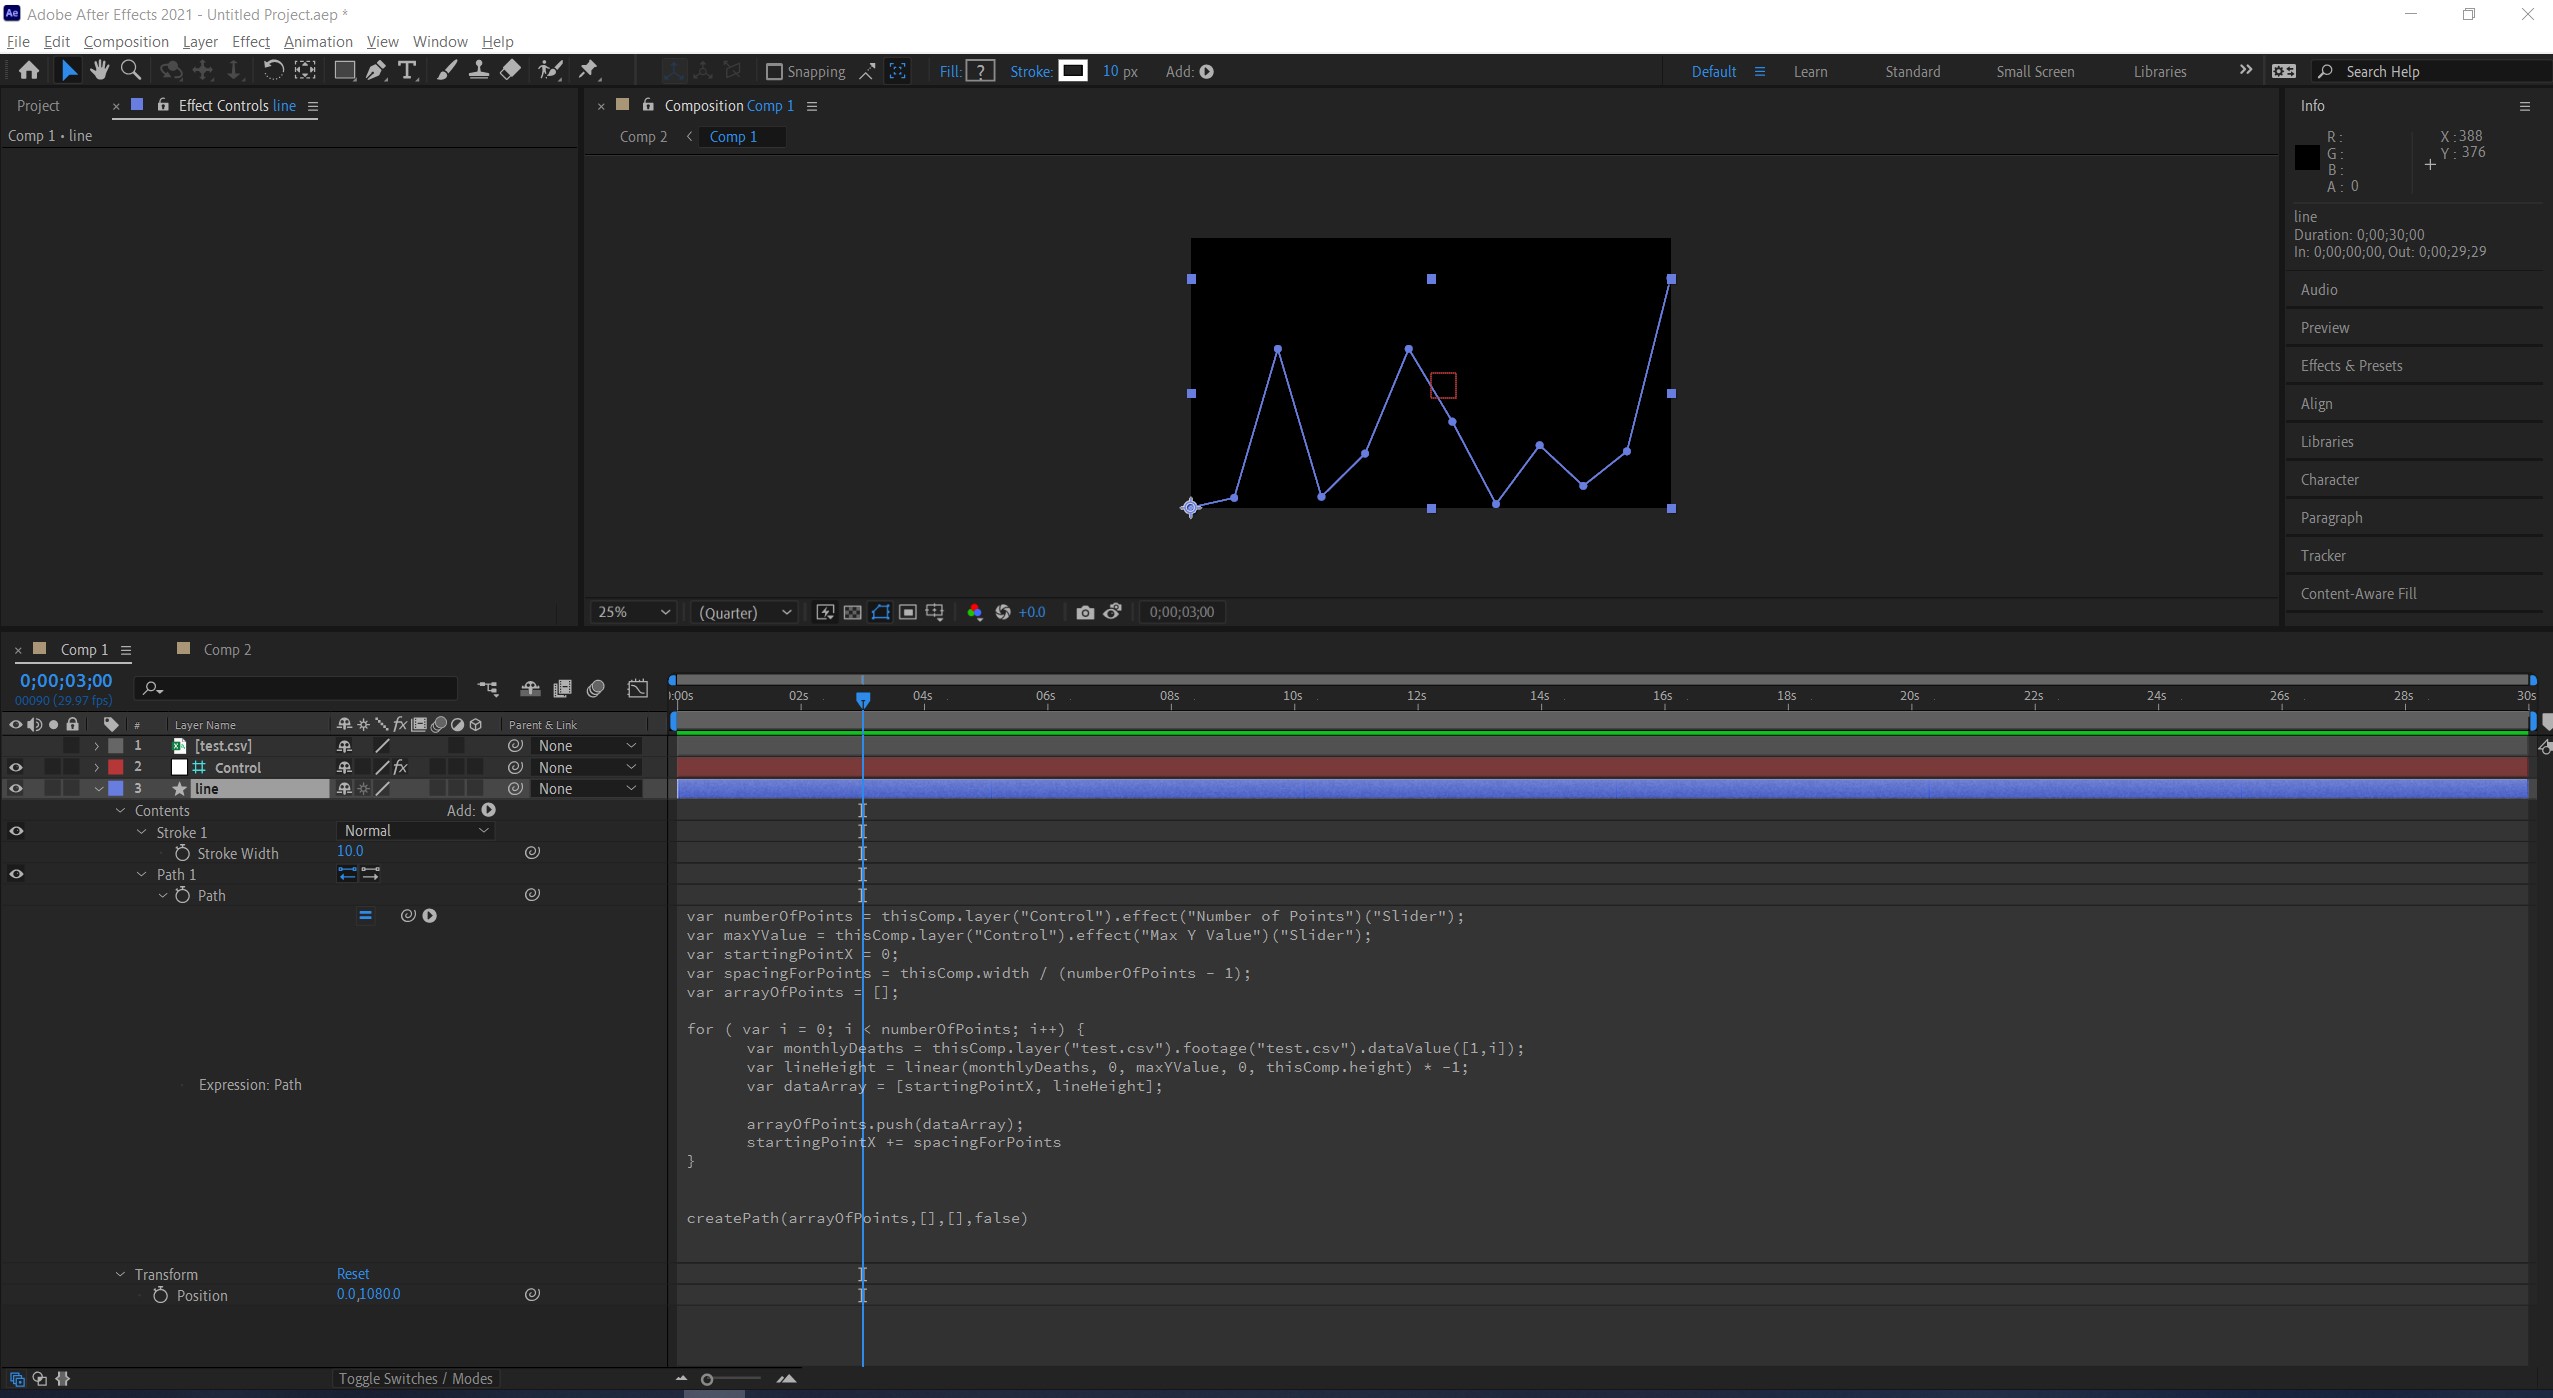
Task: Click the Stroke color swatch
Action: (x=1072, y=71)
